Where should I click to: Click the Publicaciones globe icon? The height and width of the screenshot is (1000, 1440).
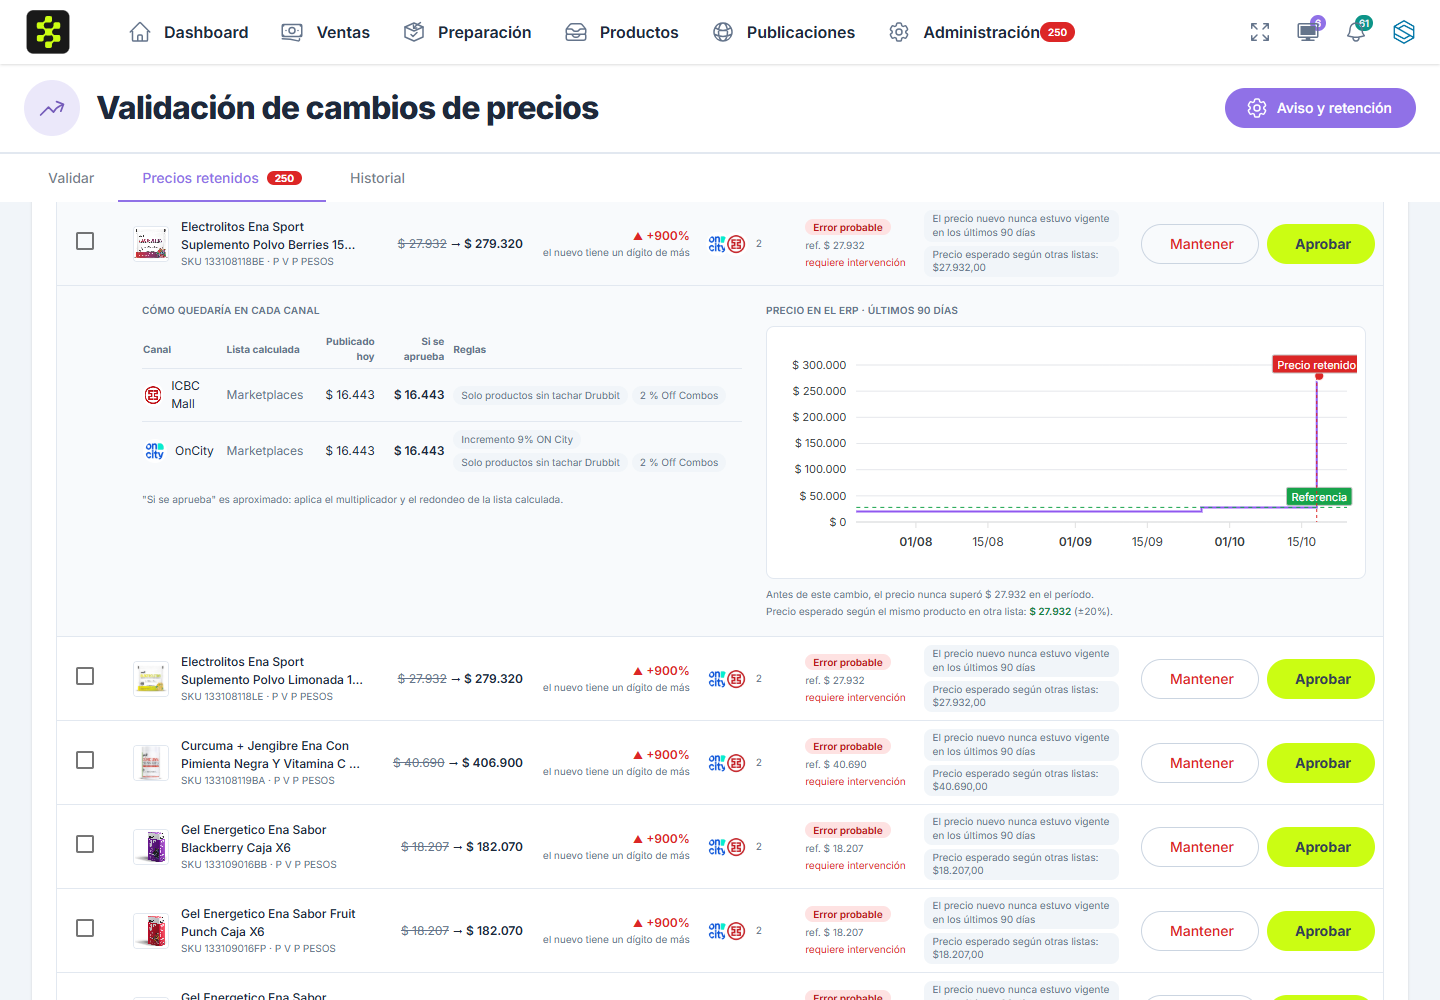723,32
